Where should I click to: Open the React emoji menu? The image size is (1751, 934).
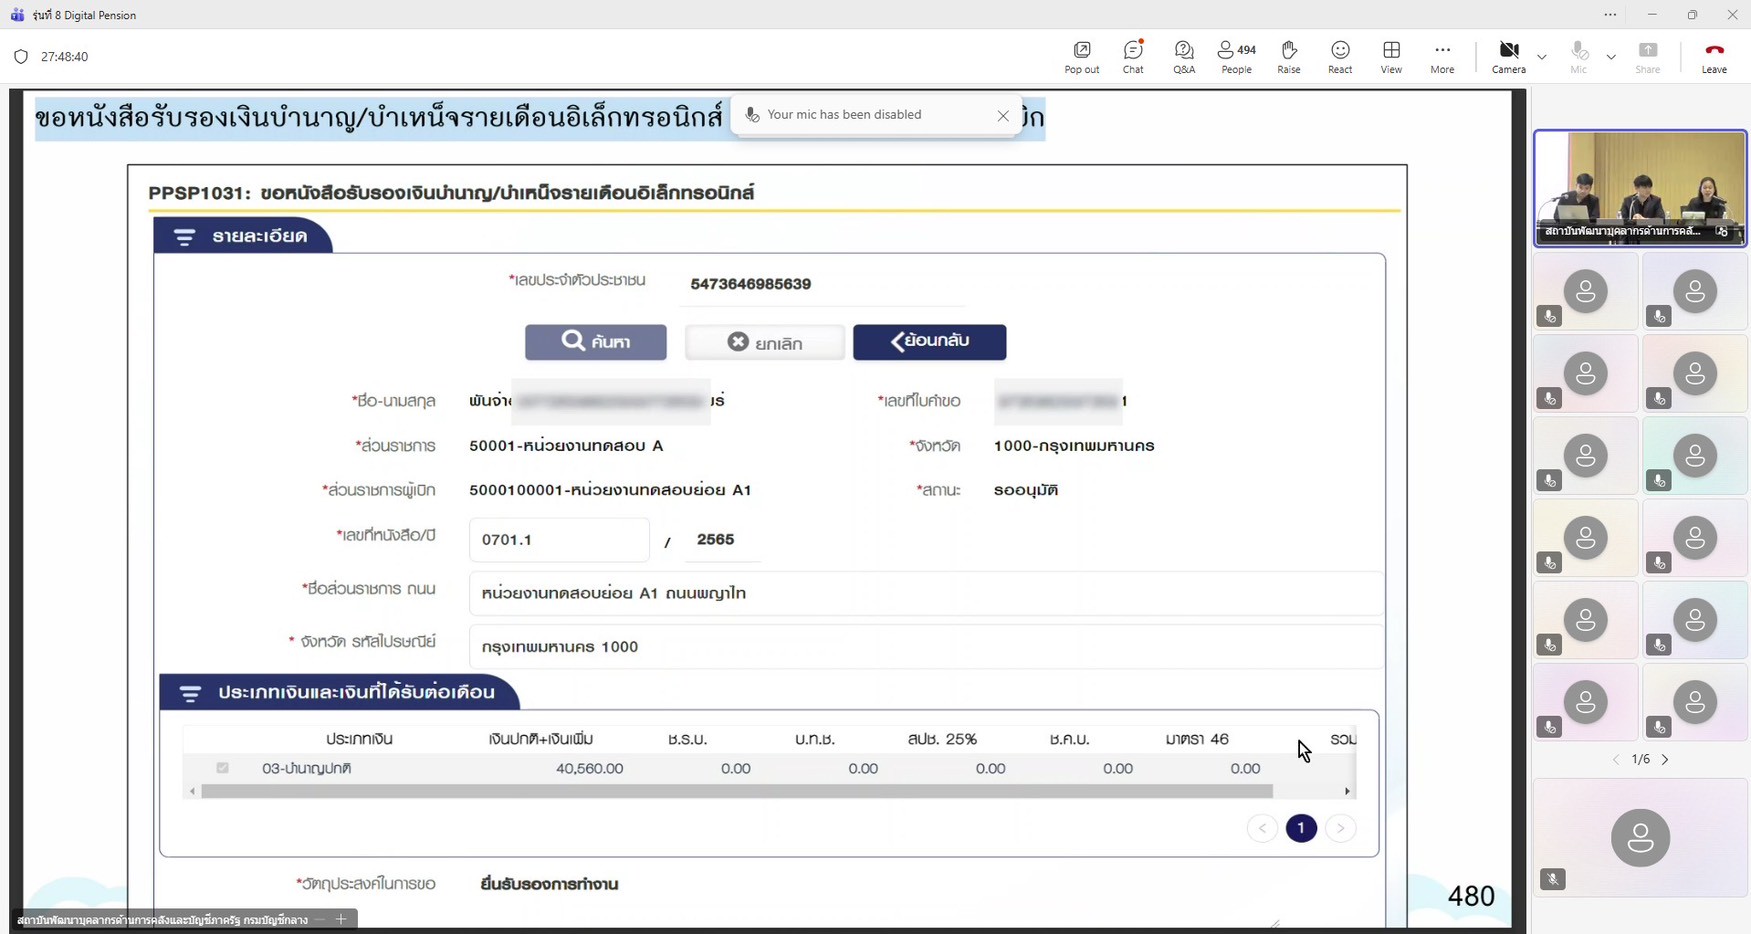pos(1340,57)
